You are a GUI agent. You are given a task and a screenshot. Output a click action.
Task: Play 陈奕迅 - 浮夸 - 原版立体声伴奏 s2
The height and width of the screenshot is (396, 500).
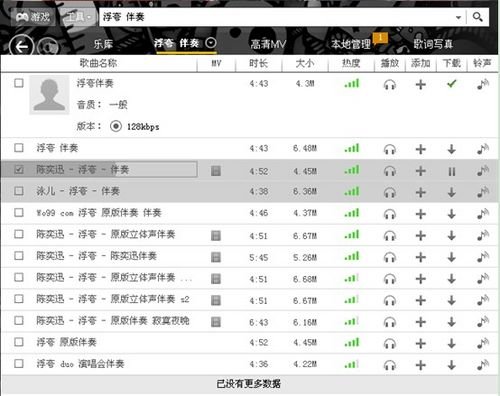pyautogui.click(x=390, y=300)
